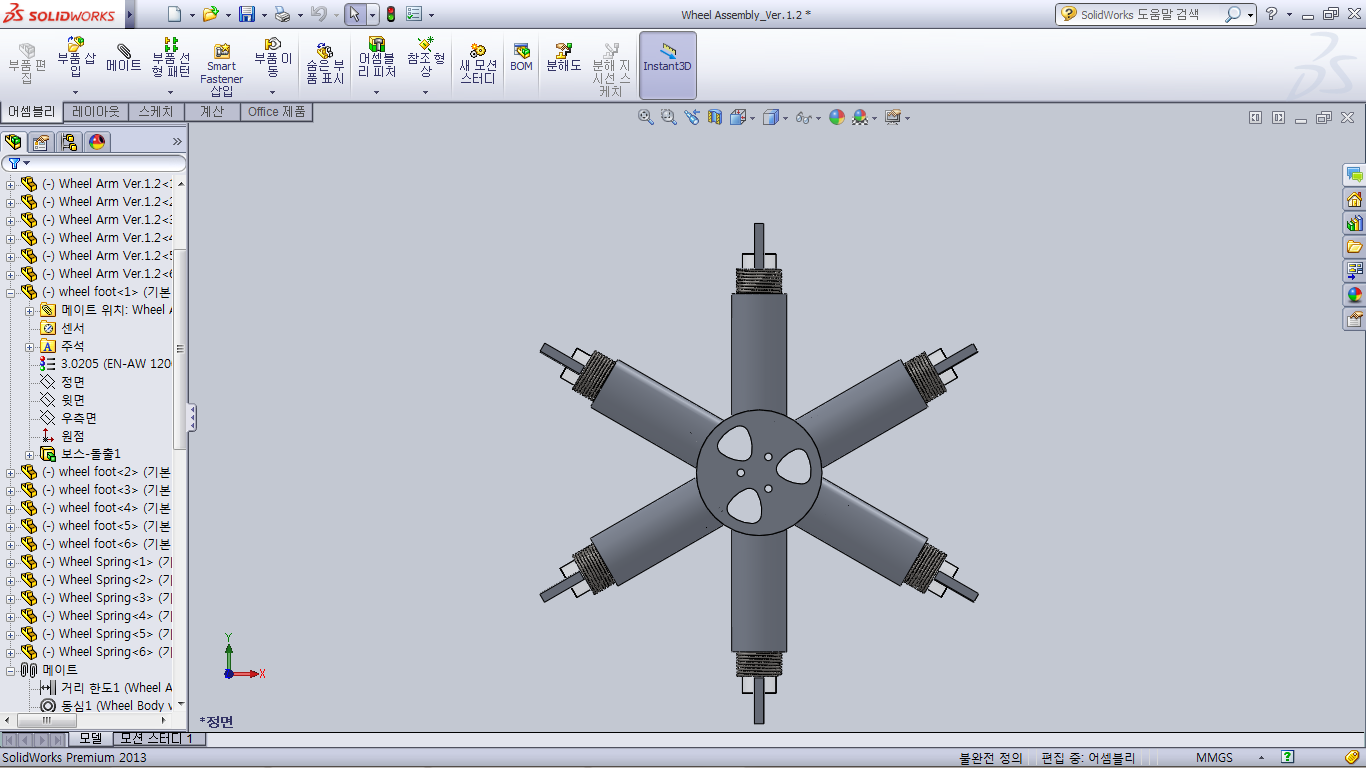Collapse the 메이트 mates folder
The height and width of the screenshot is (768, 1366).
[x=11, y=670]
